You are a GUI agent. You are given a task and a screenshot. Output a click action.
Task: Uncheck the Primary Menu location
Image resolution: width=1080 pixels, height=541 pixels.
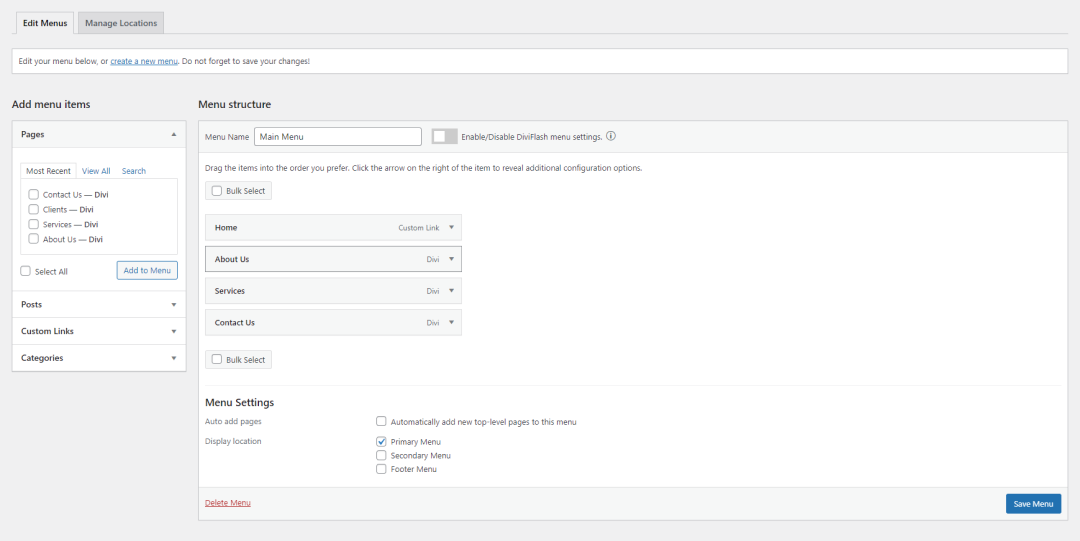(x=381, y=442)
